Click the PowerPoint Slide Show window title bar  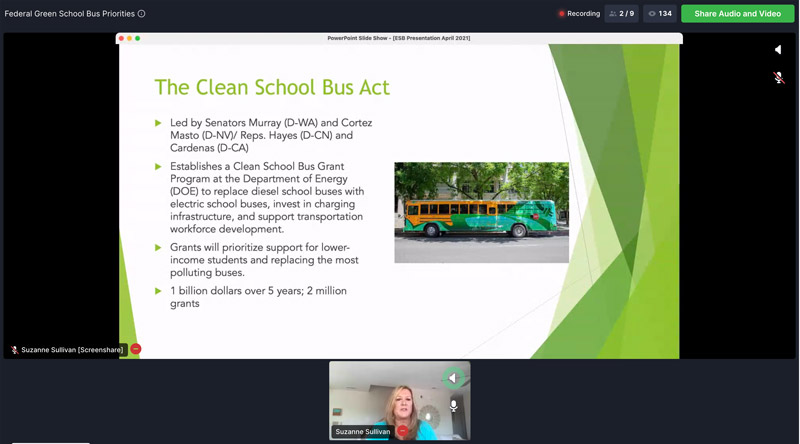click(398, 38)
